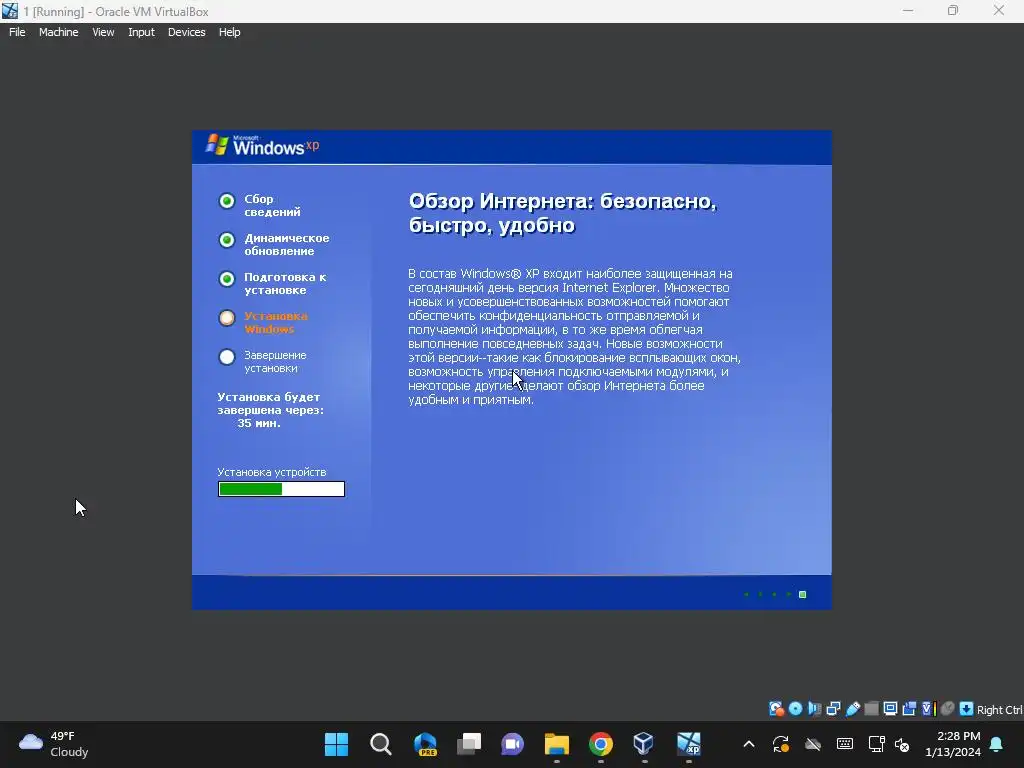Open VirtualBox Manager from taskbar
This screenshot has width=1024, height=768.
coord(644,744)
